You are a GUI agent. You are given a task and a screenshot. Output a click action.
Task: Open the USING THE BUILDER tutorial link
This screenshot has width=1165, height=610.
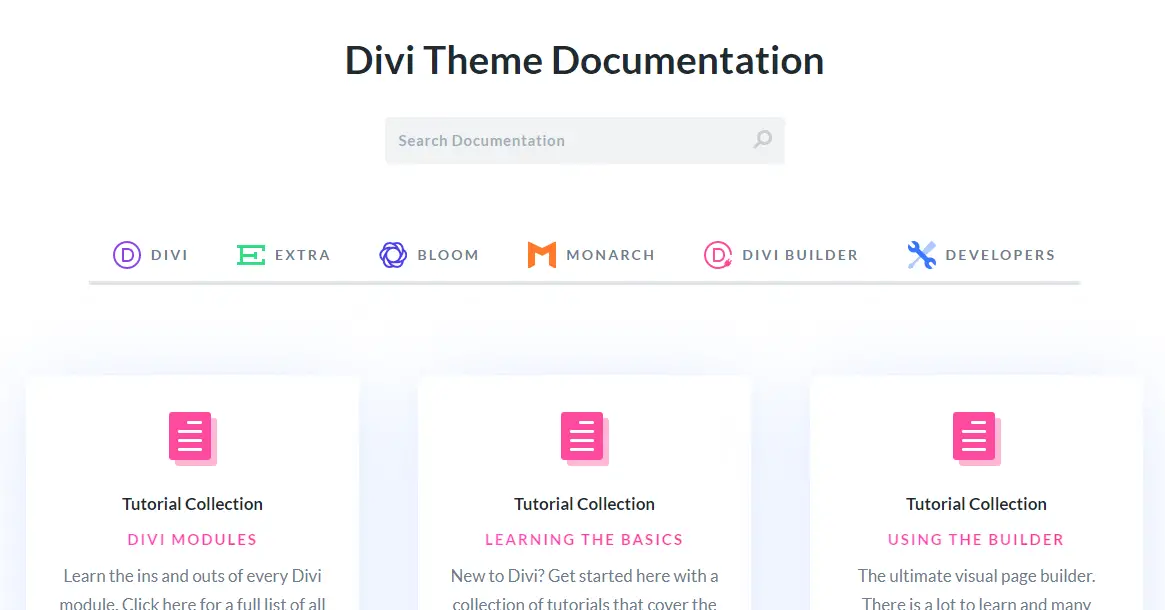[976, 539]
